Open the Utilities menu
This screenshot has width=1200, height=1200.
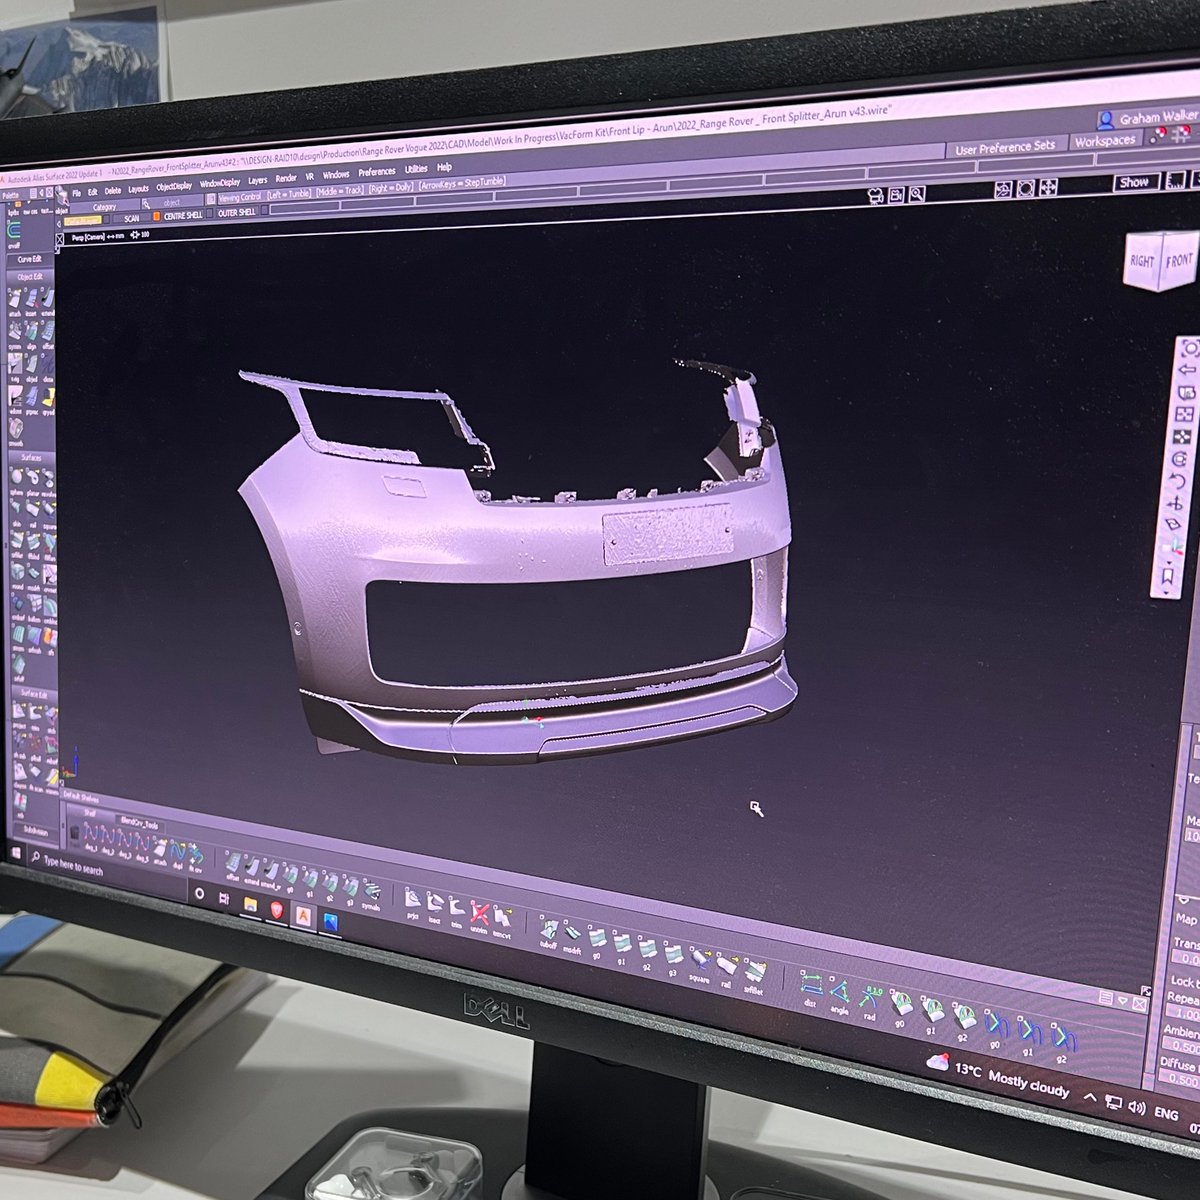point(415,169)
